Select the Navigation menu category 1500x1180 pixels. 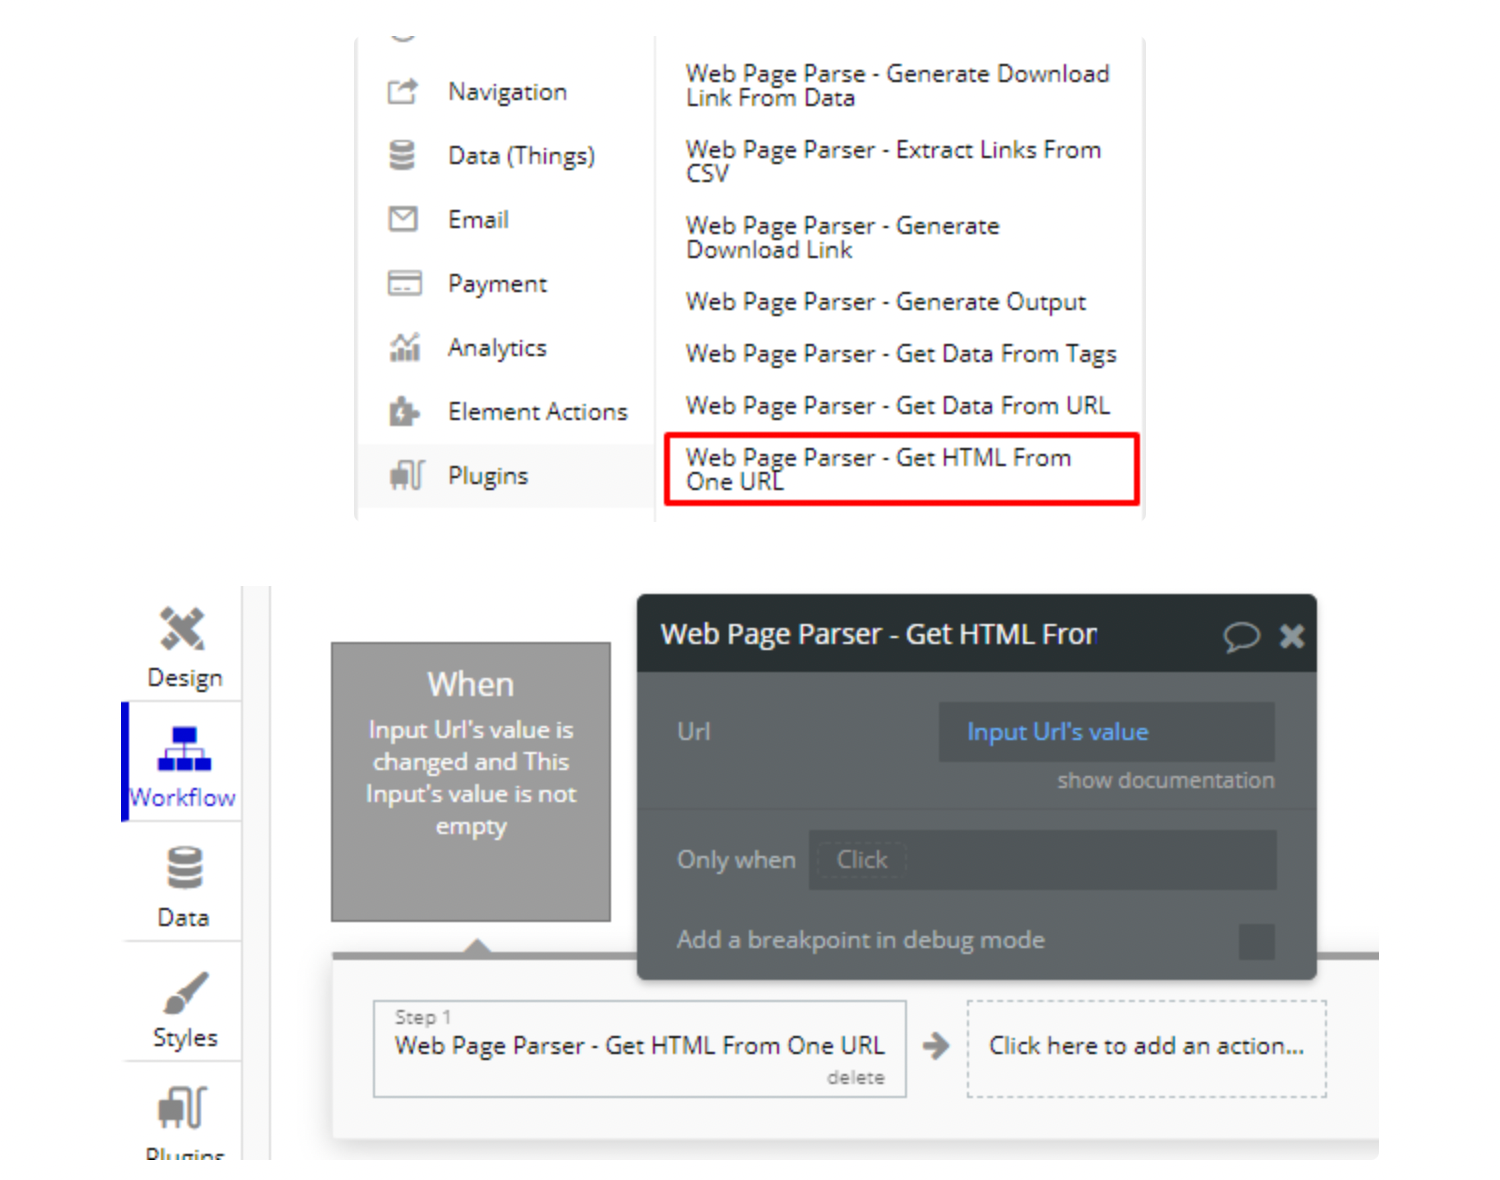(x=507, y=92)
